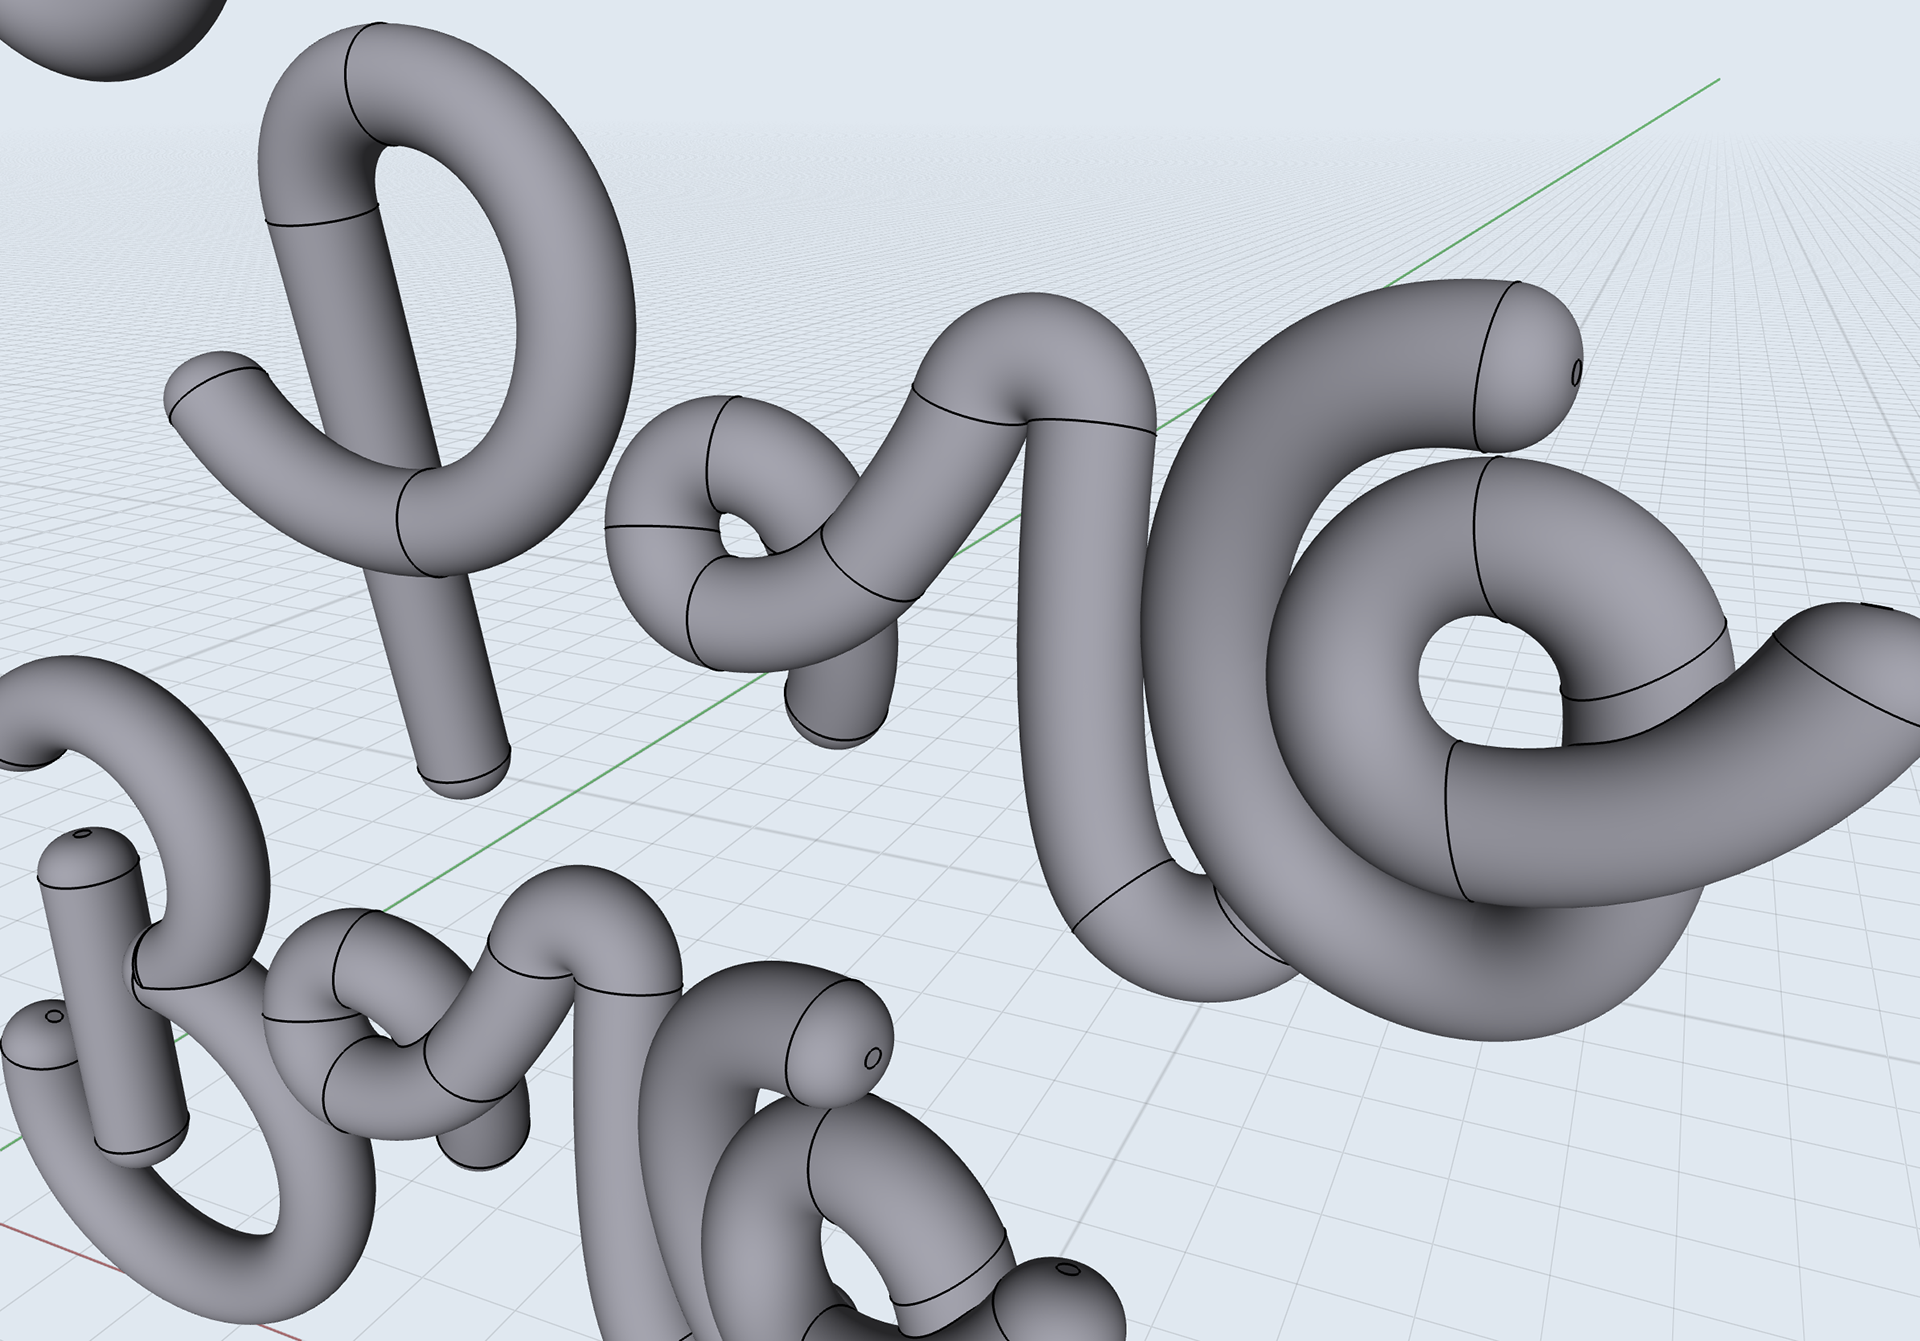Click the tiny circle on the bottom-center tube cap
This screenshot has width=1920, height=1341.
tap(872, 1057)
